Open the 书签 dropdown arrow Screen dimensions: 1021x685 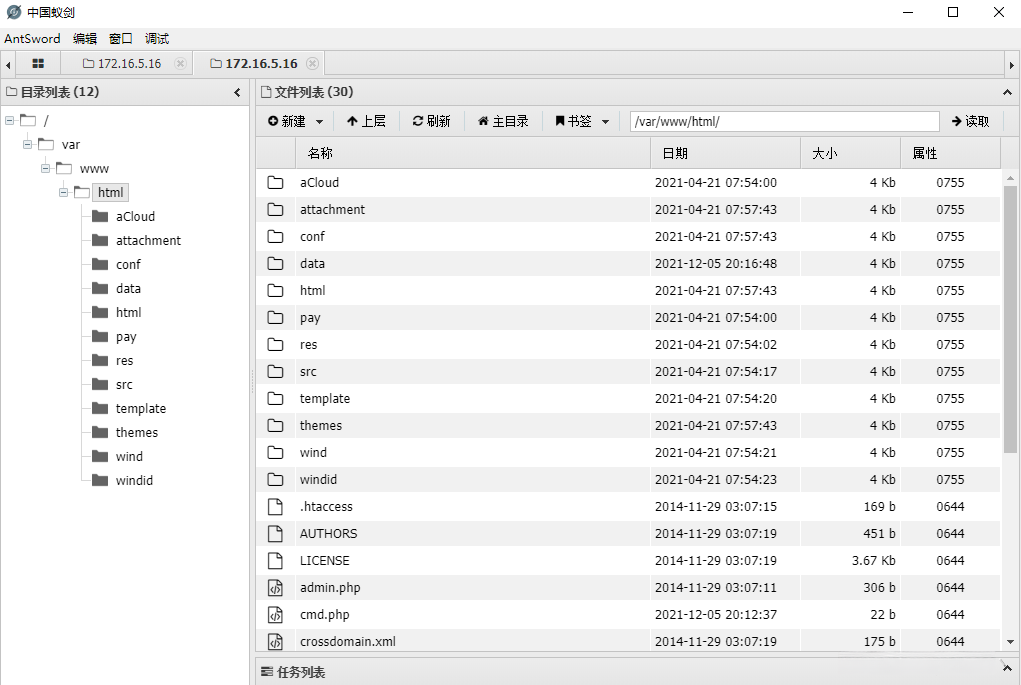[x=606, y=122]
